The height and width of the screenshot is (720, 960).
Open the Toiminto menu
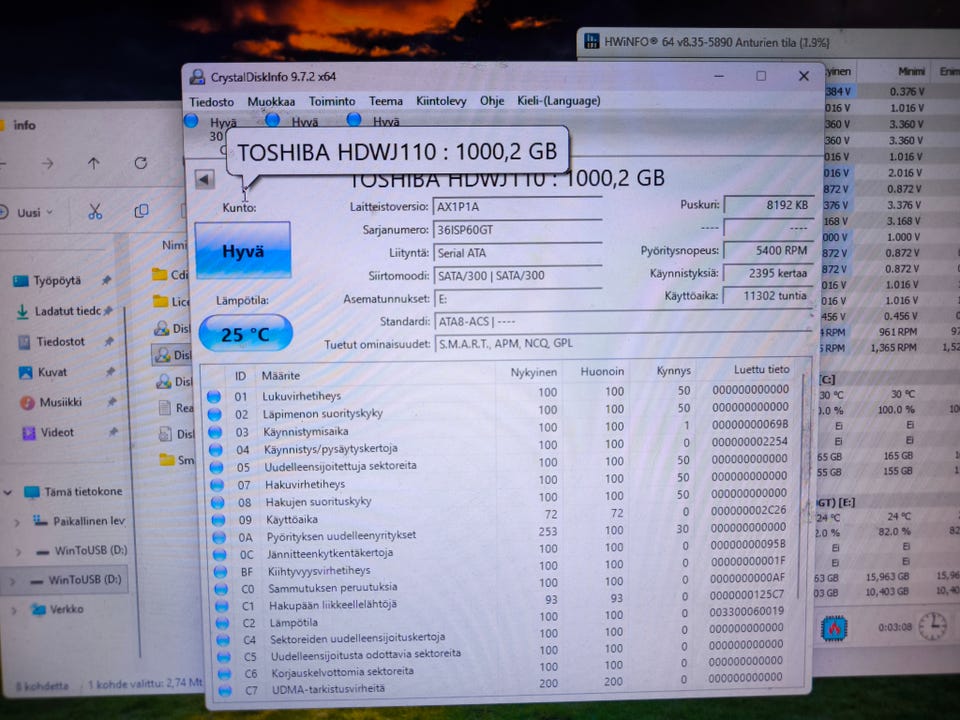pyautogui.click(x=331, y=101)
